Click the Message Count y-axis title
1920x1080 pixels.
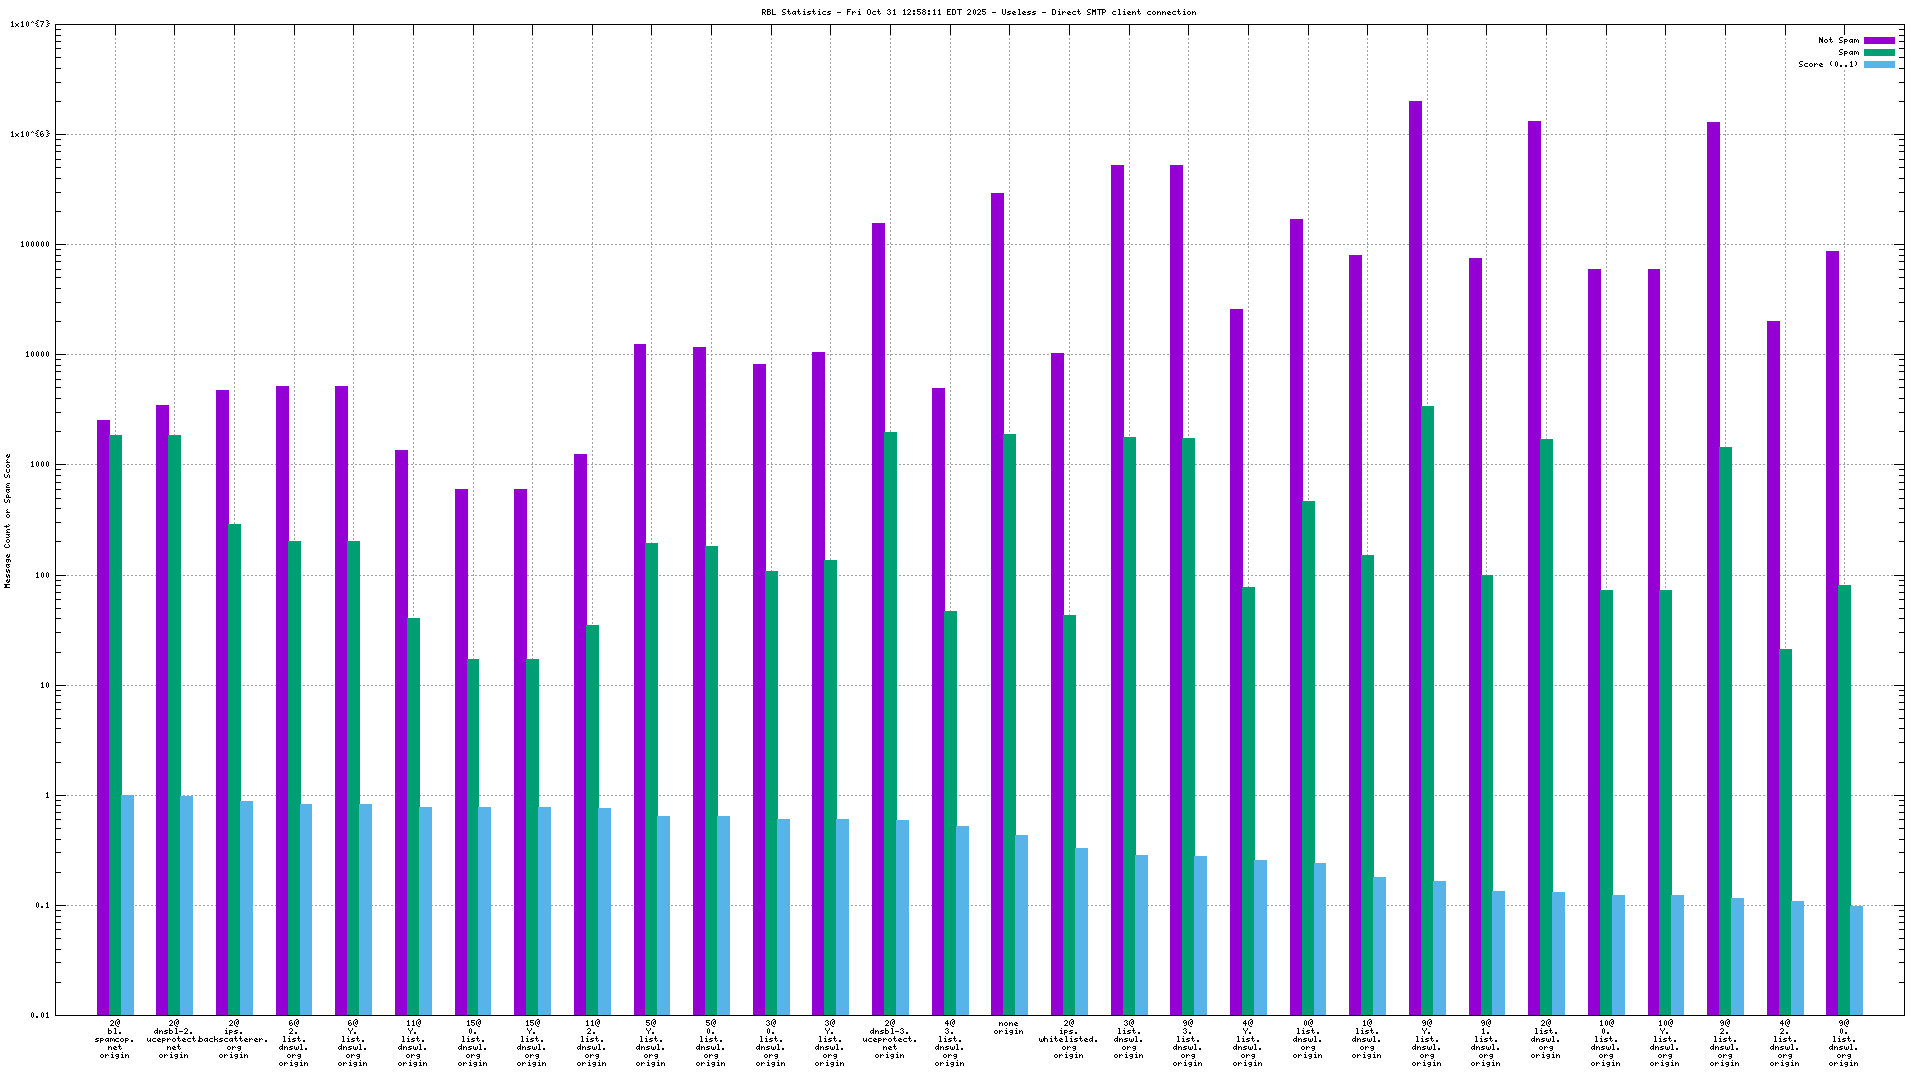point(8,520)
